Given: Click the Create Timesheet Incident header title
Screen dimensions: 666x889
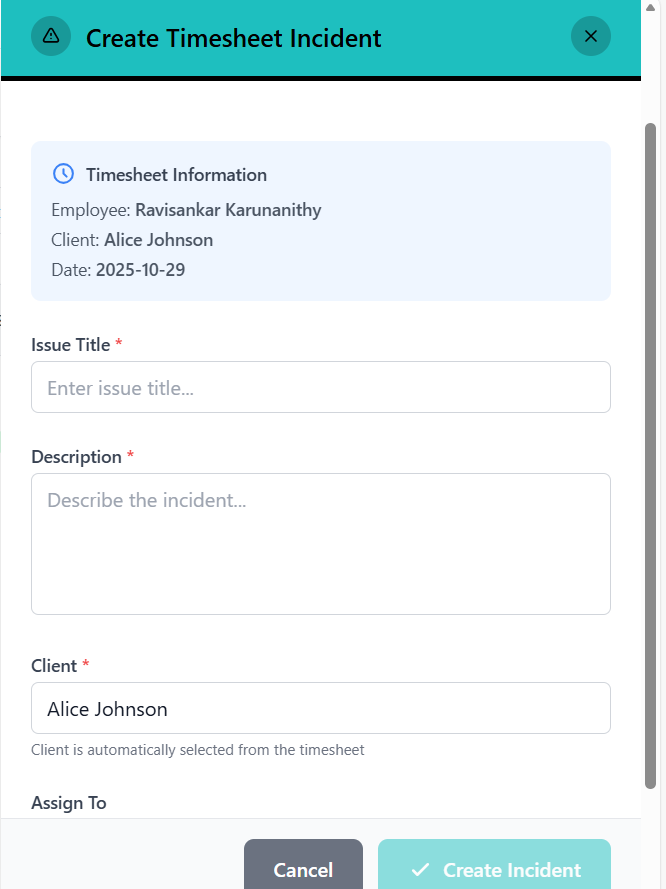Looking at the screenshot, I should pyautogui.click(x=233, y=38).
